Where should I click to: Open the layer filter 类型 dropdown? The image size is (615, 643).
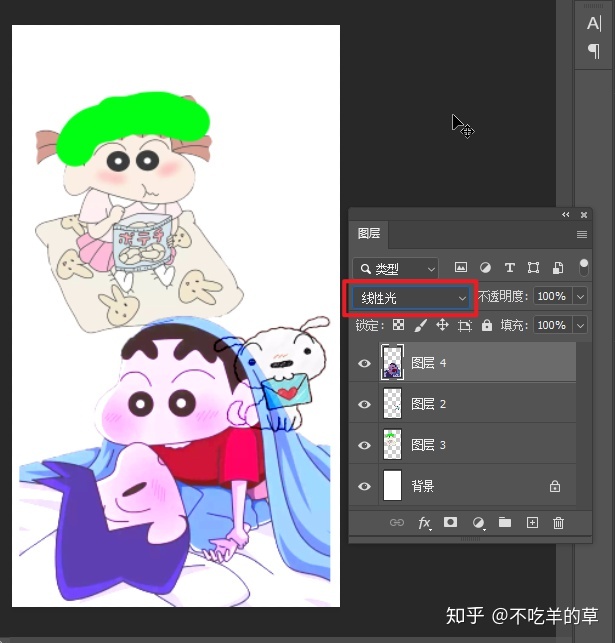pos(395,269)
